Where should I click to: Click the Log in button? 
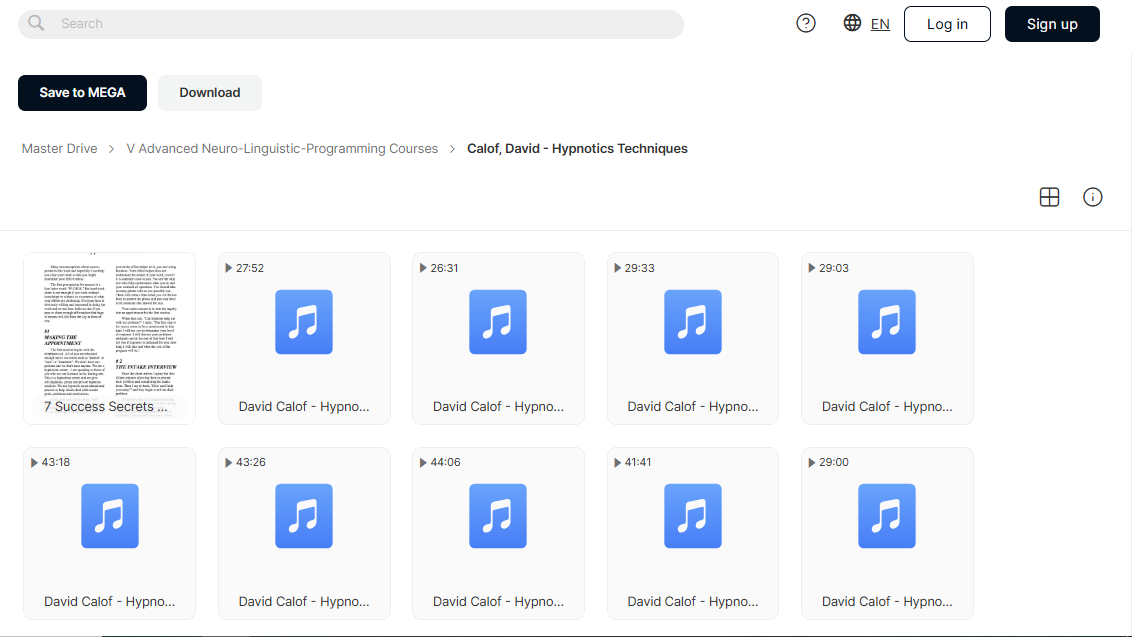coord(947,24)
